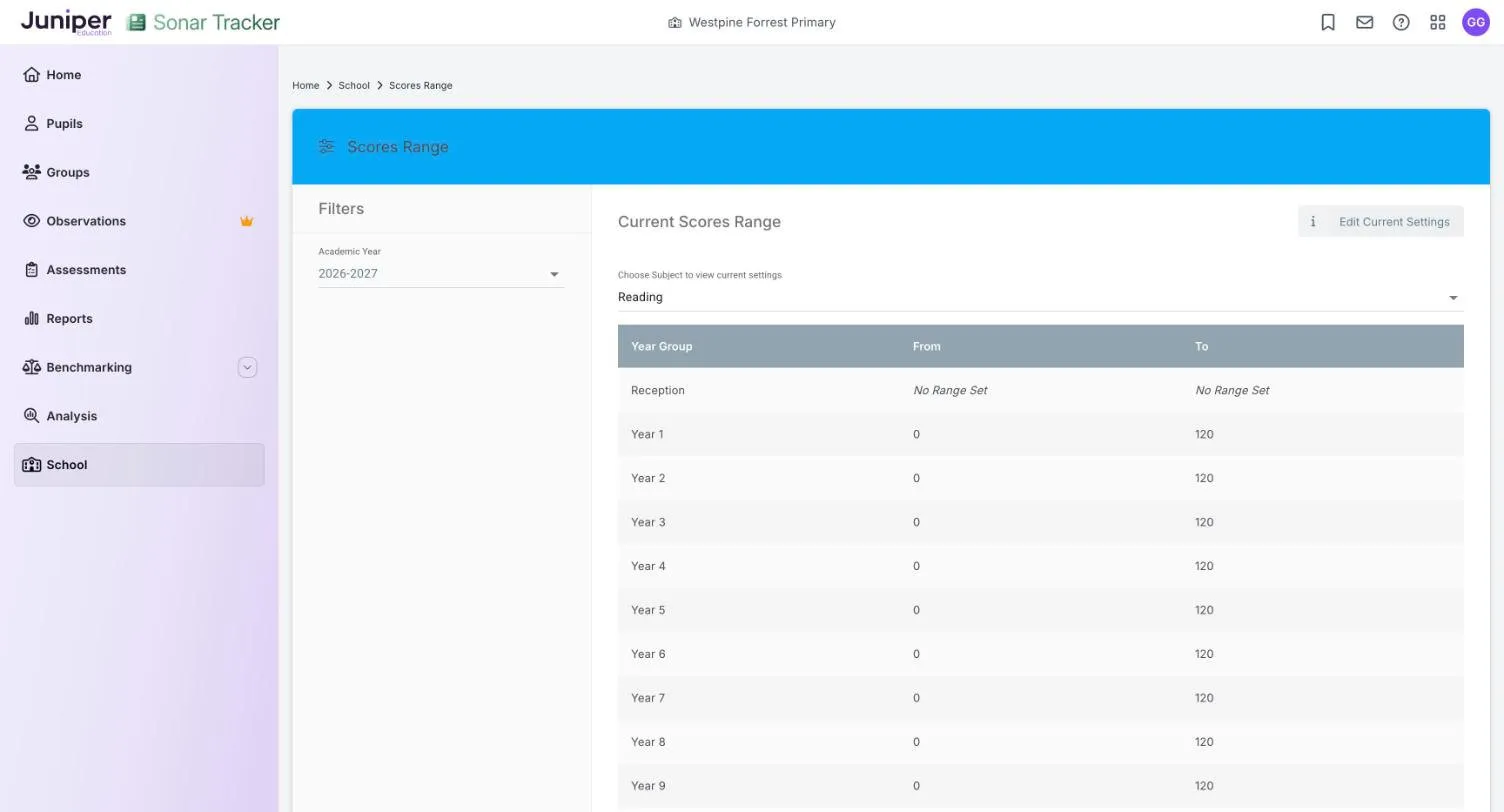Go to Analysis in the sidebar
This screenshot has height=812, width=1504.
coord(139,416)
